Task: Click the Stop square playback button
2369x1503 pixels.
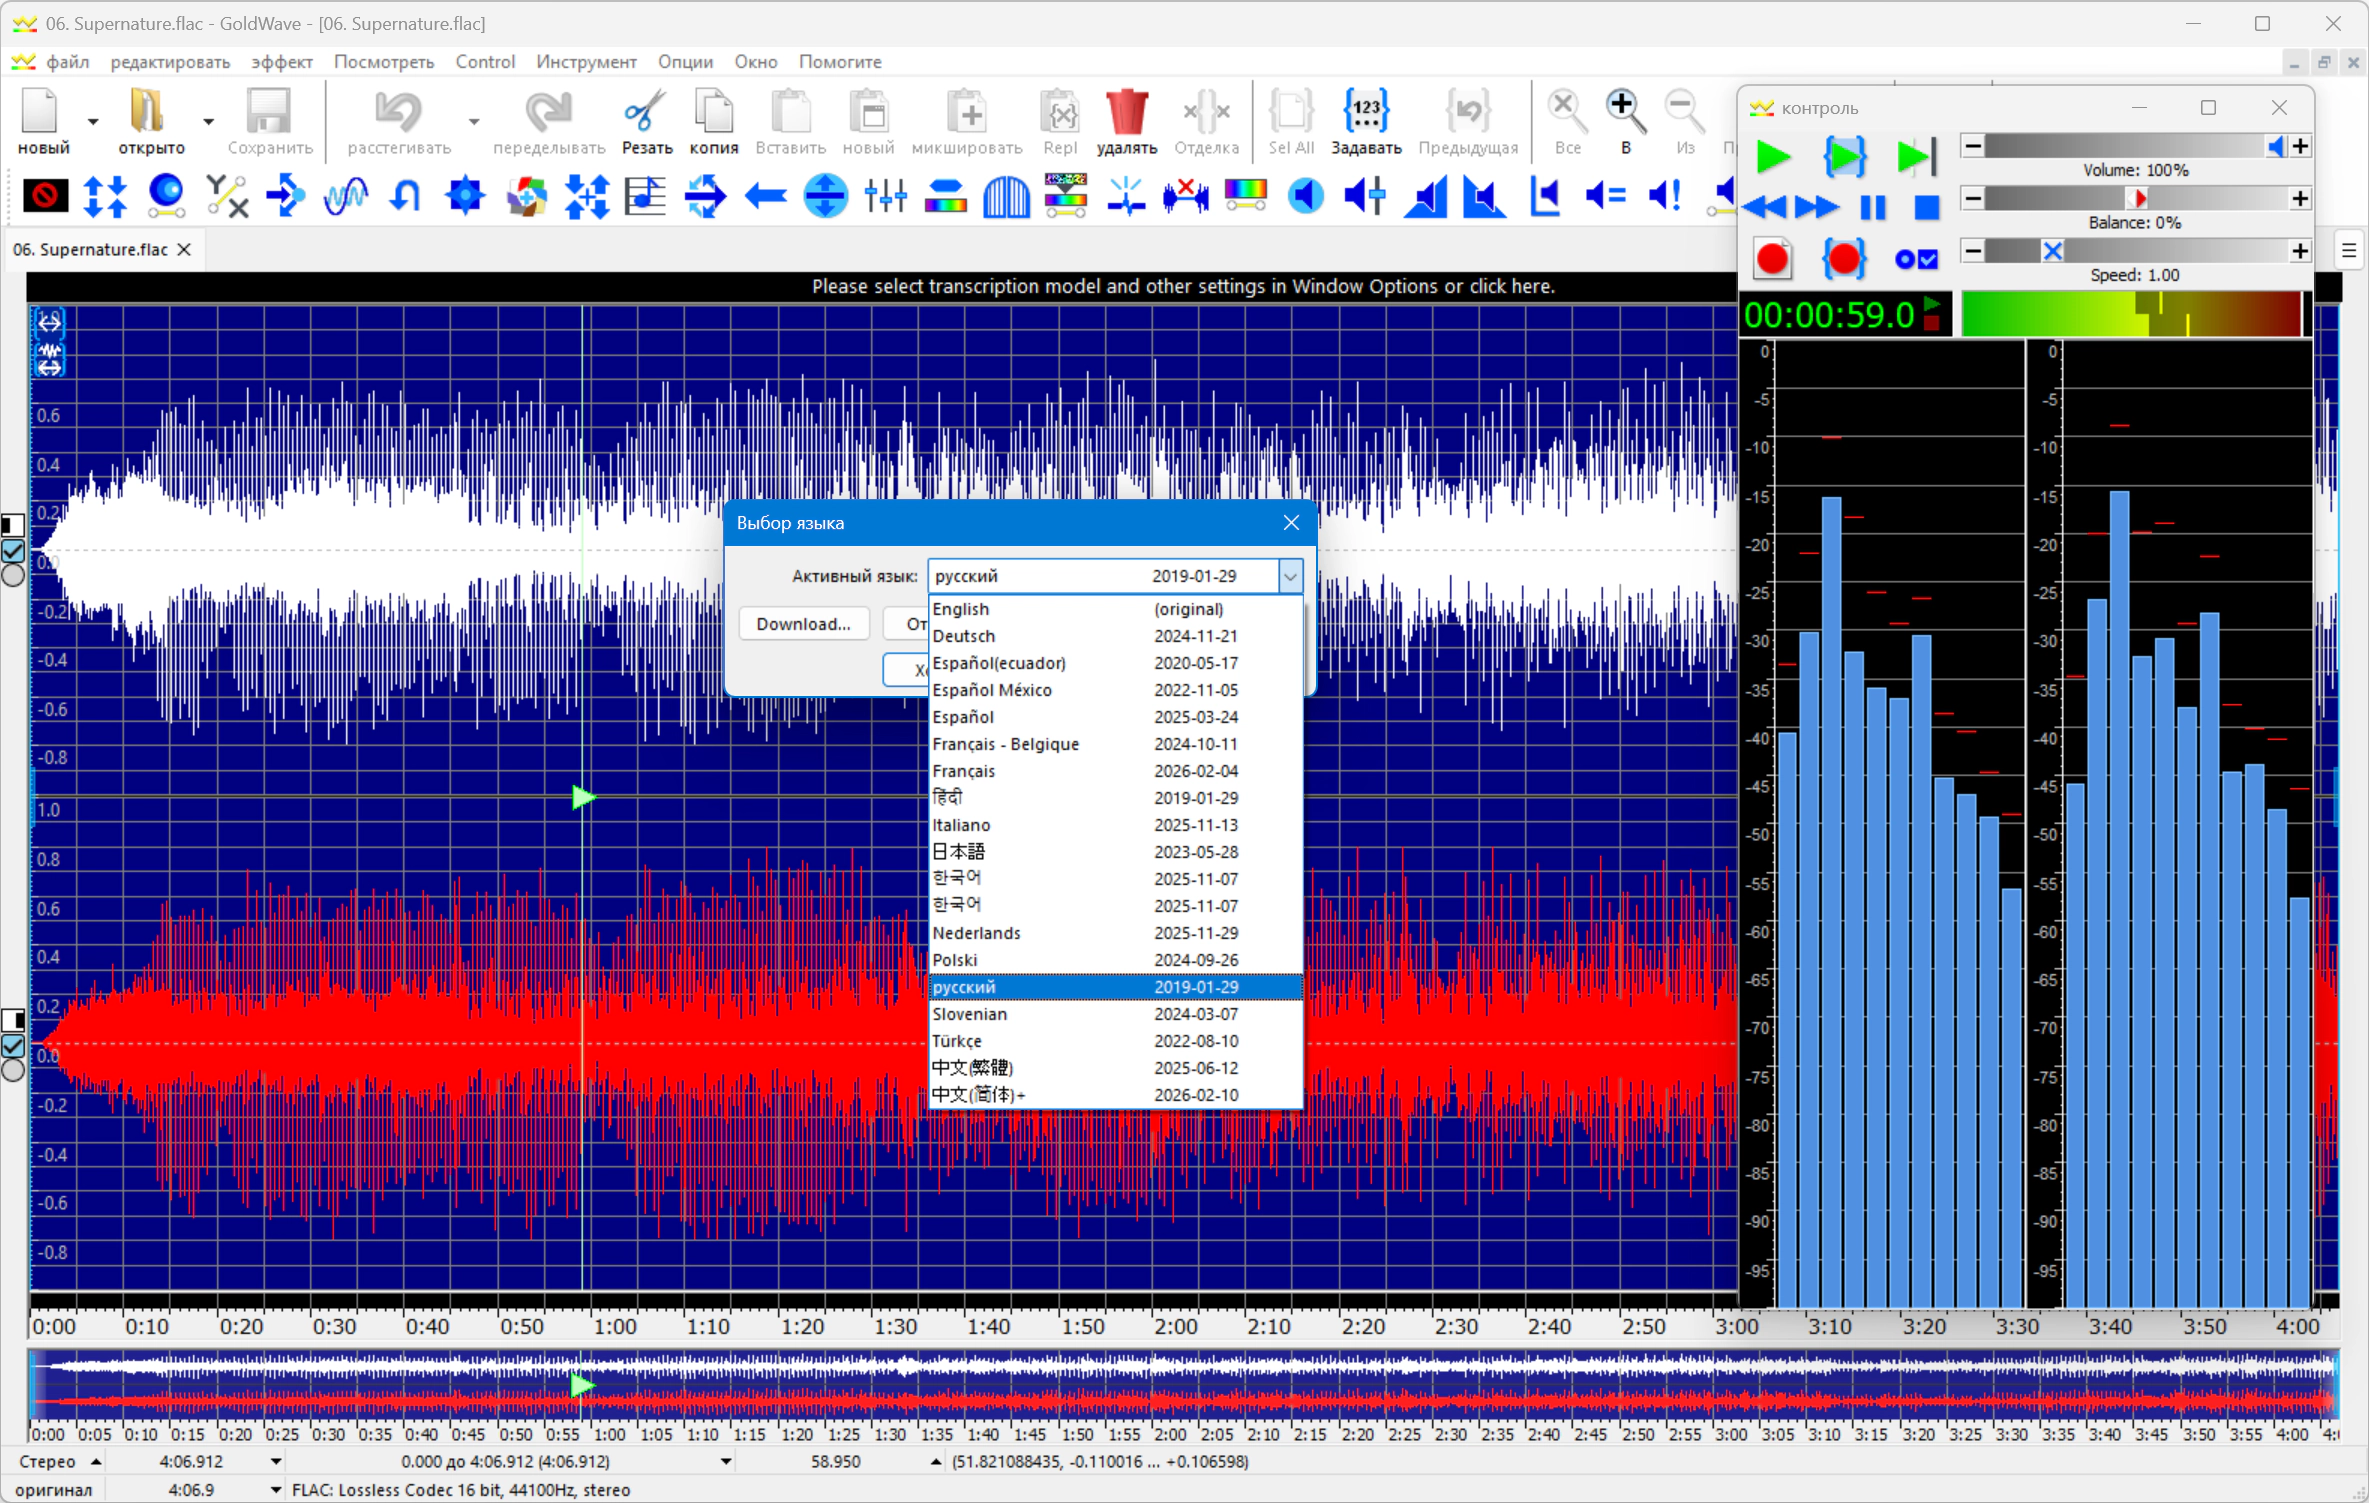Action: pyautogui.click(x=1926, y=207)
